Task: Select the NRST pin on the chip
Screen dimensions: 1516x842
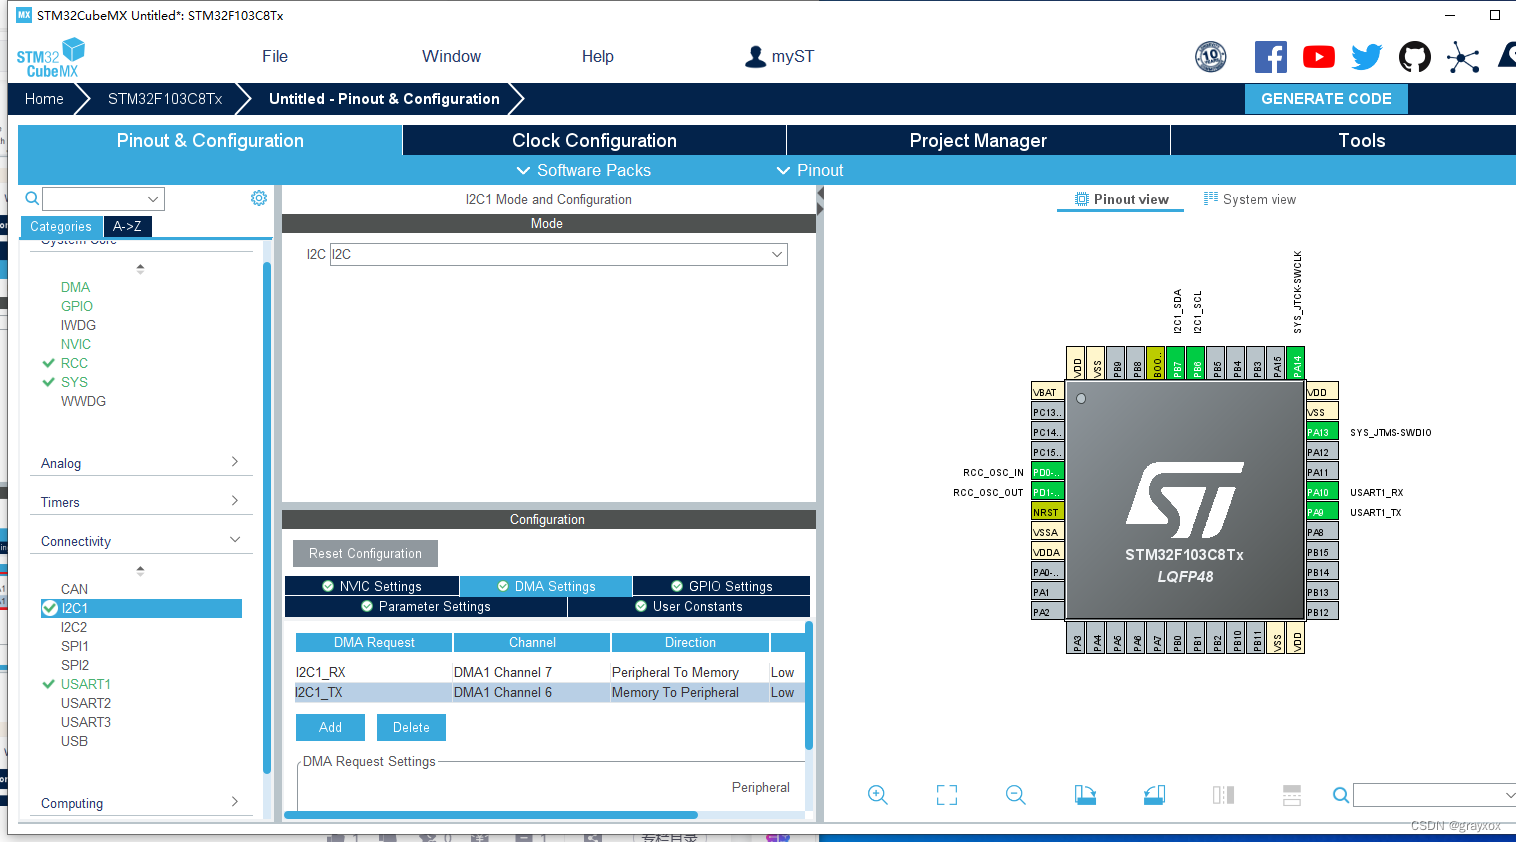Action: (1047, 512)
